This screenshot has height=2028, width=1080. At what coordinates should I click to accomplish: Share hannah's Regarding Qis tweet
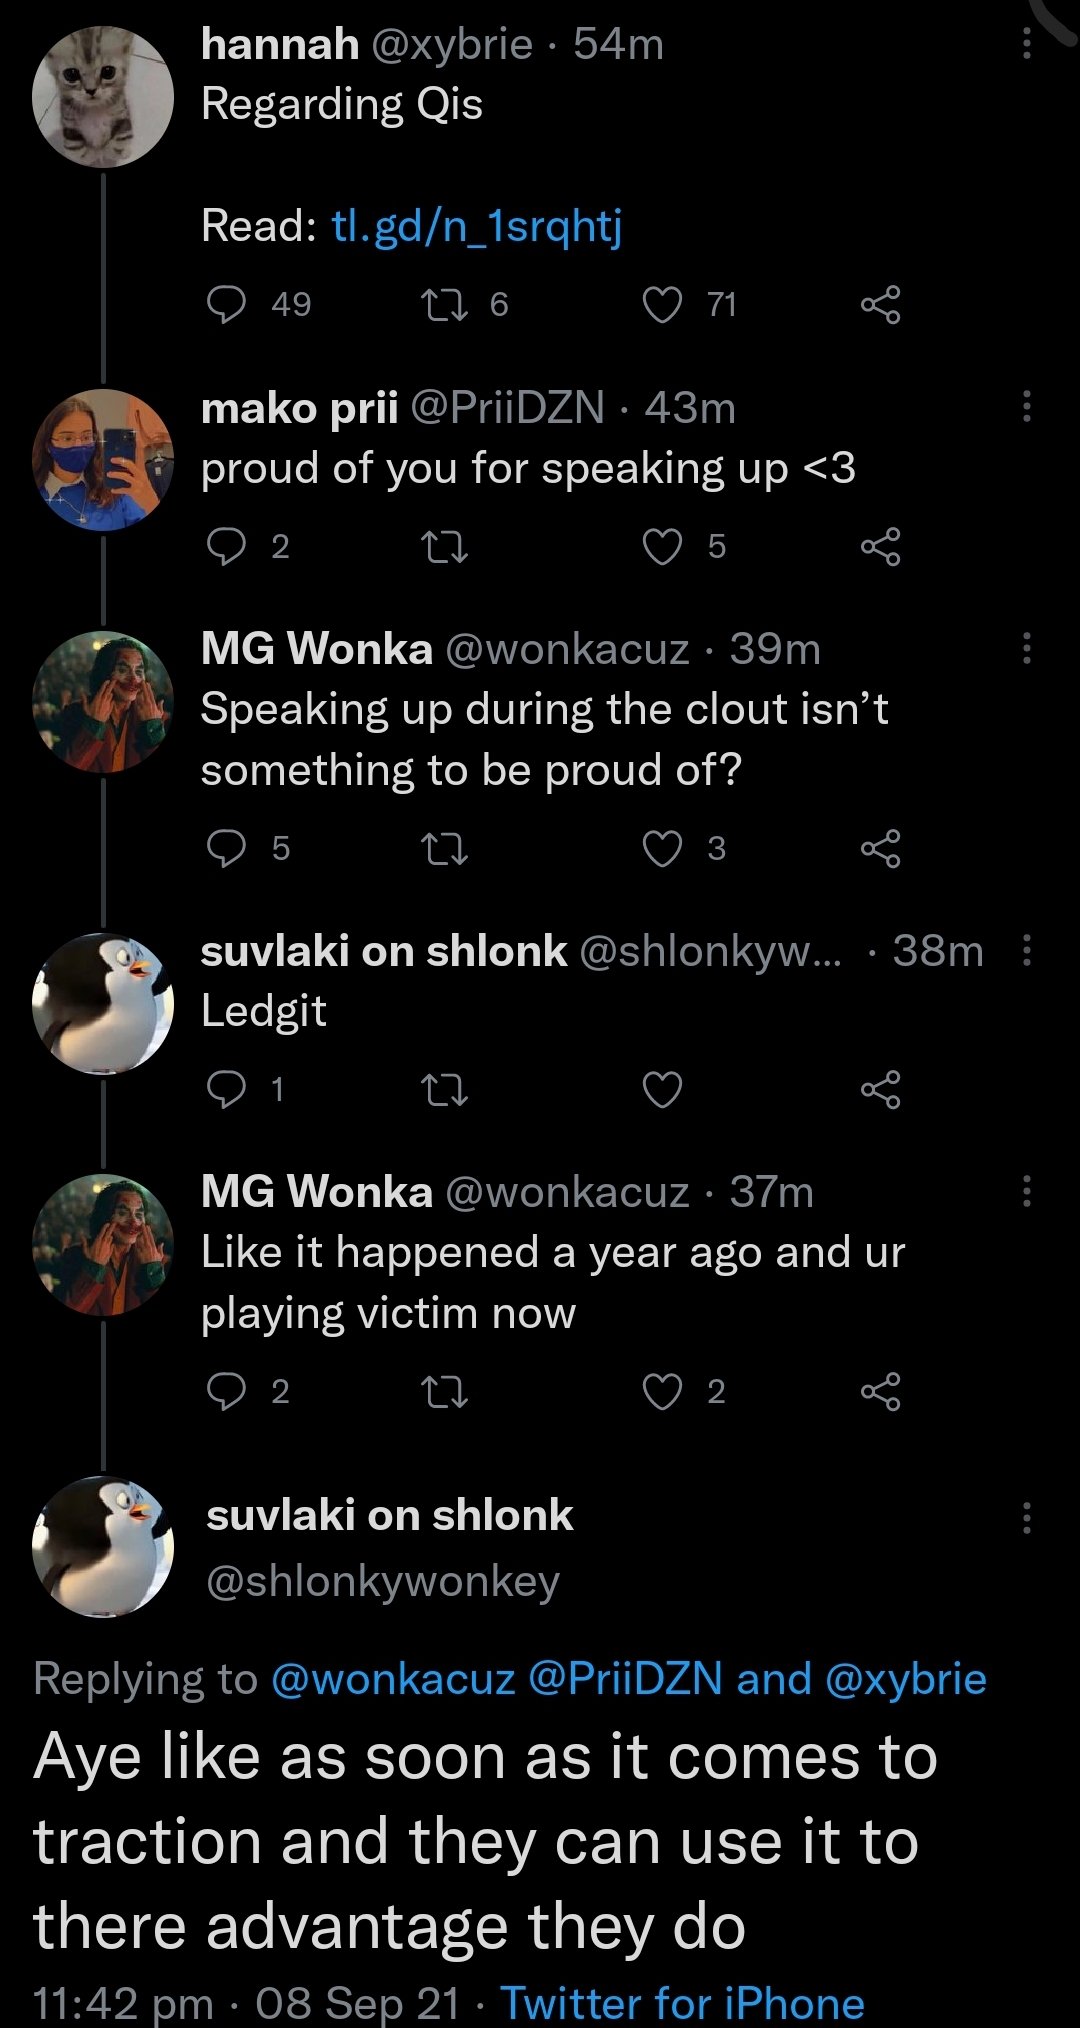(x=880, y=304)
